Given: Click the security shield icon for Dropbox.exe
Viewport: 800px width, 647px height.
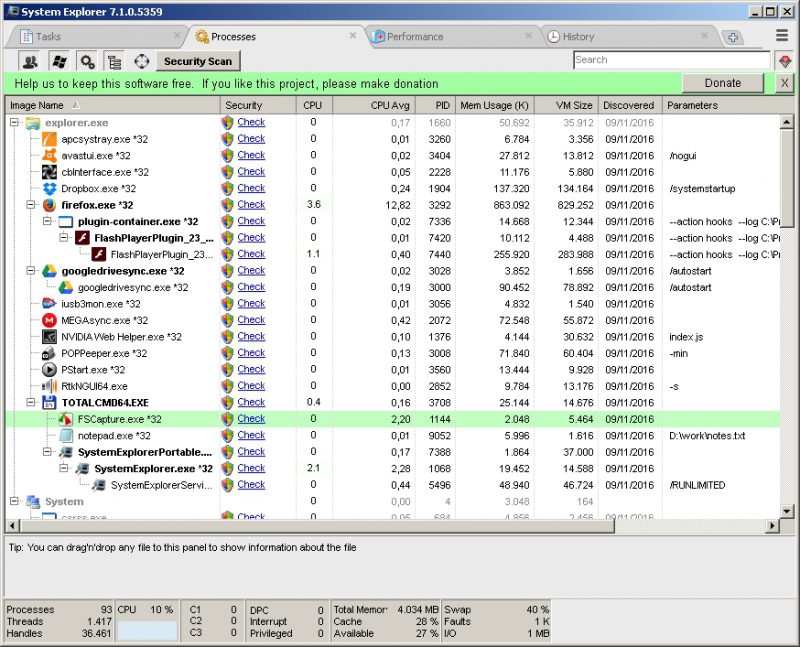Looking at the screenshot, I should pyautogui.click(x=228, y=188).
